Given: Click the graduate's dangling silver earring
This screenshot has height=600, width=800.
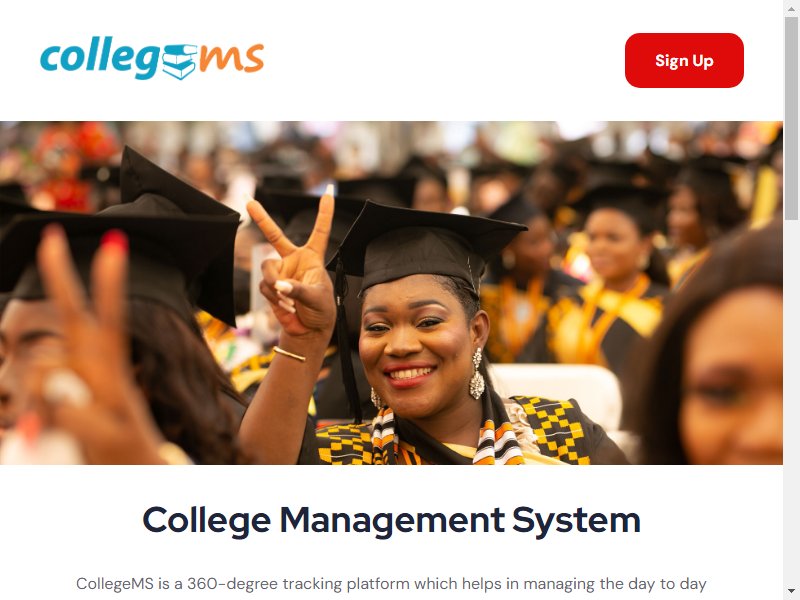Looking at the screenshot, I should tap(477, 374).
